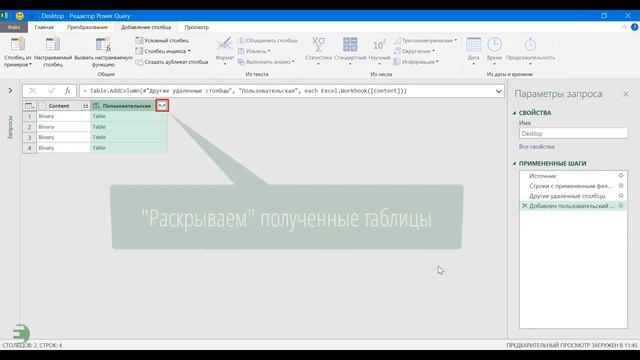The width and height of the screenshot is (640, 360).
Task: Click the Content column data type icon
Action: click(x=42, y=106)
